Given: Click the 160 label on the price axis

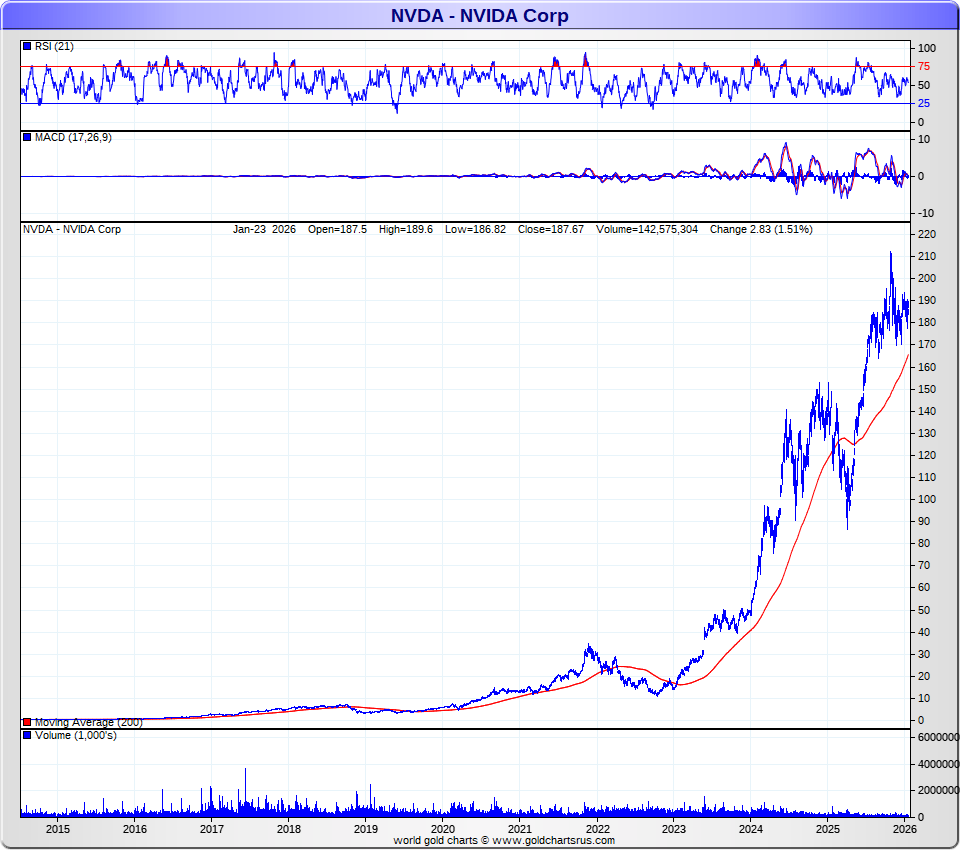Looking at the screenshot, I should pyautogui.click(x=927, y=367).
